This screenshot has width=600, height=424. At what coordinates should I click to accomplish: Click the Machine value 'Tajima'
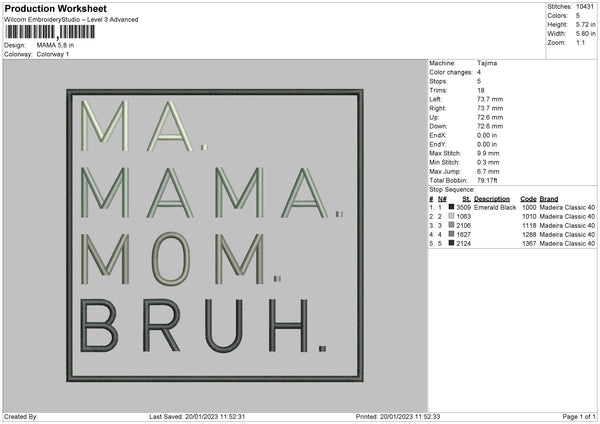[x=487, y=63]
